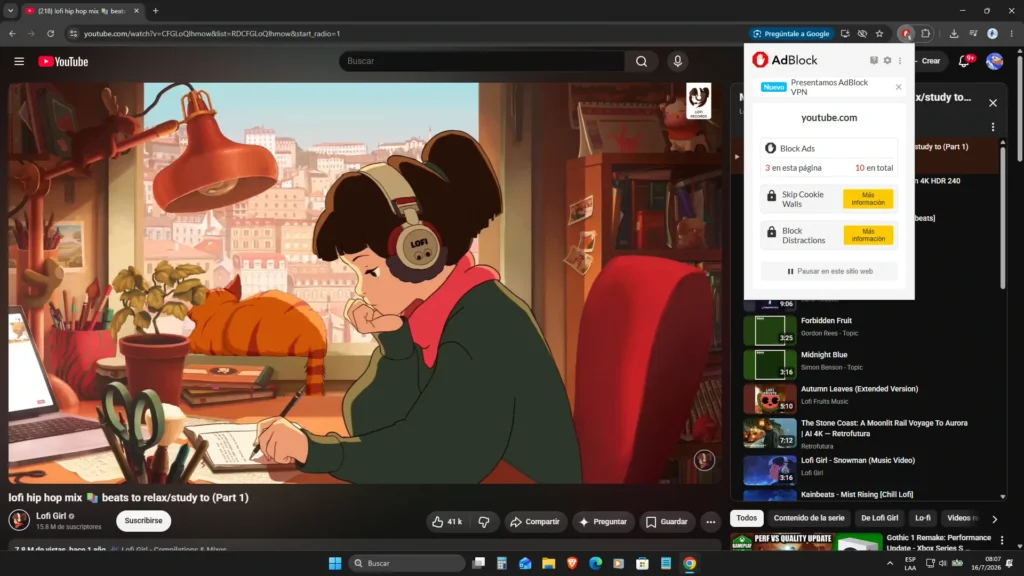Bookmark this page with the star icon
Screen dimensions: 1024x576
point(880,33)
